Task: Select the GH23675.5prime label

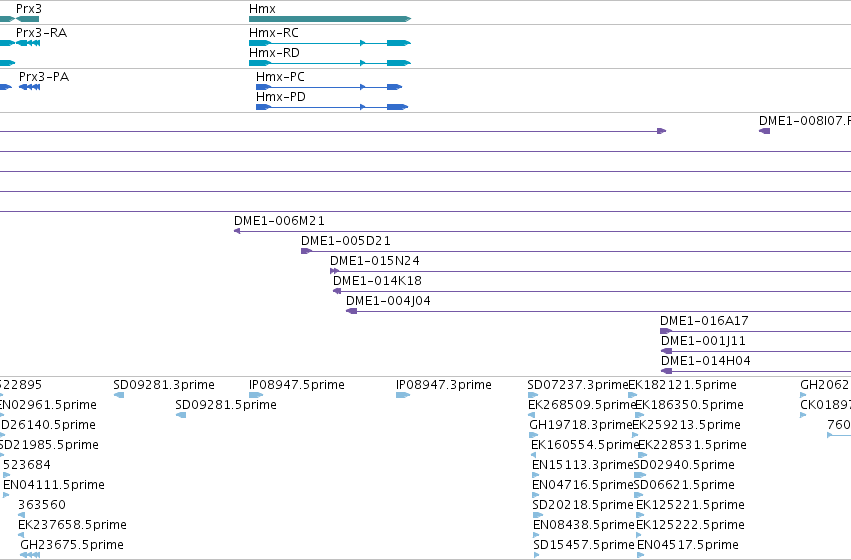Action: [72, 545]
